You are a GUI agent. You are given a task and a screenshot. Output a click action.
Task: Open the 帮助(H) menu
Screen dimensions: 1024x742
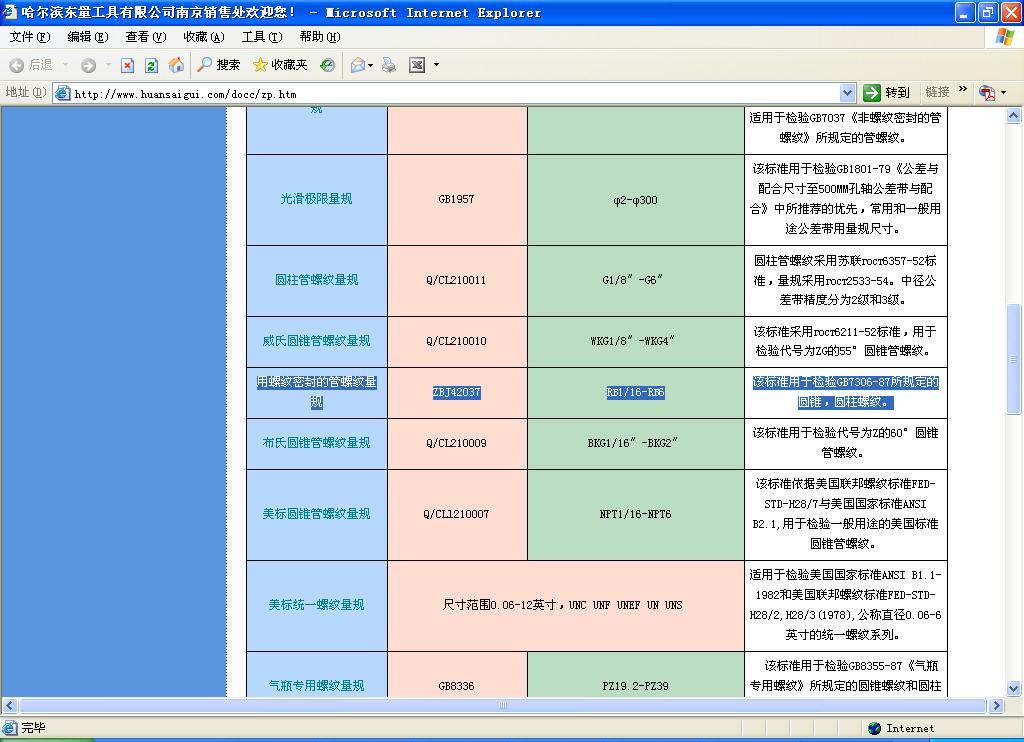point(320,37)
